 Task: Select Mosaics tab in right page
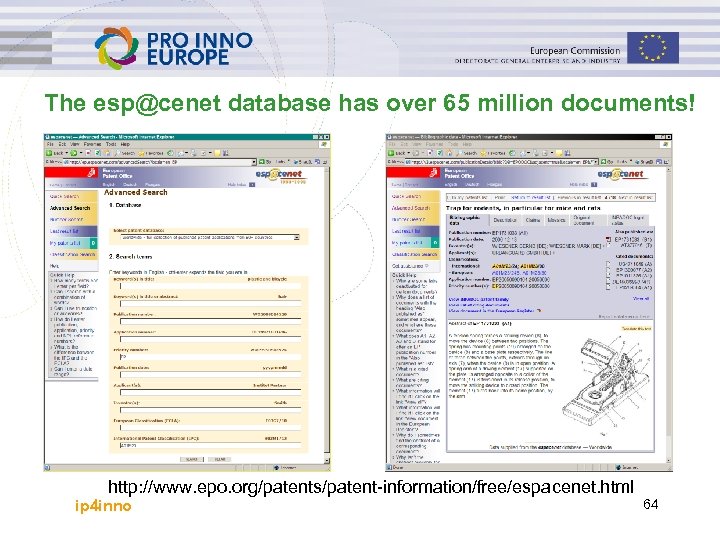pyautogui.click(x=557, y=220)
